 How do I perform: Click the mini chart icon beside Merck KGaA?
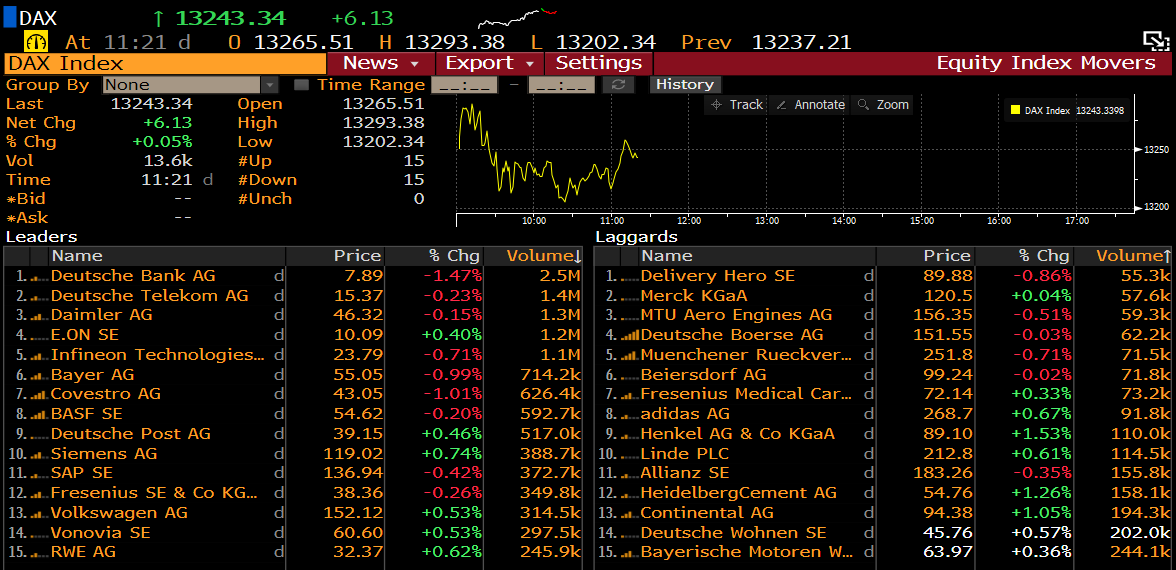coord(629,296)
